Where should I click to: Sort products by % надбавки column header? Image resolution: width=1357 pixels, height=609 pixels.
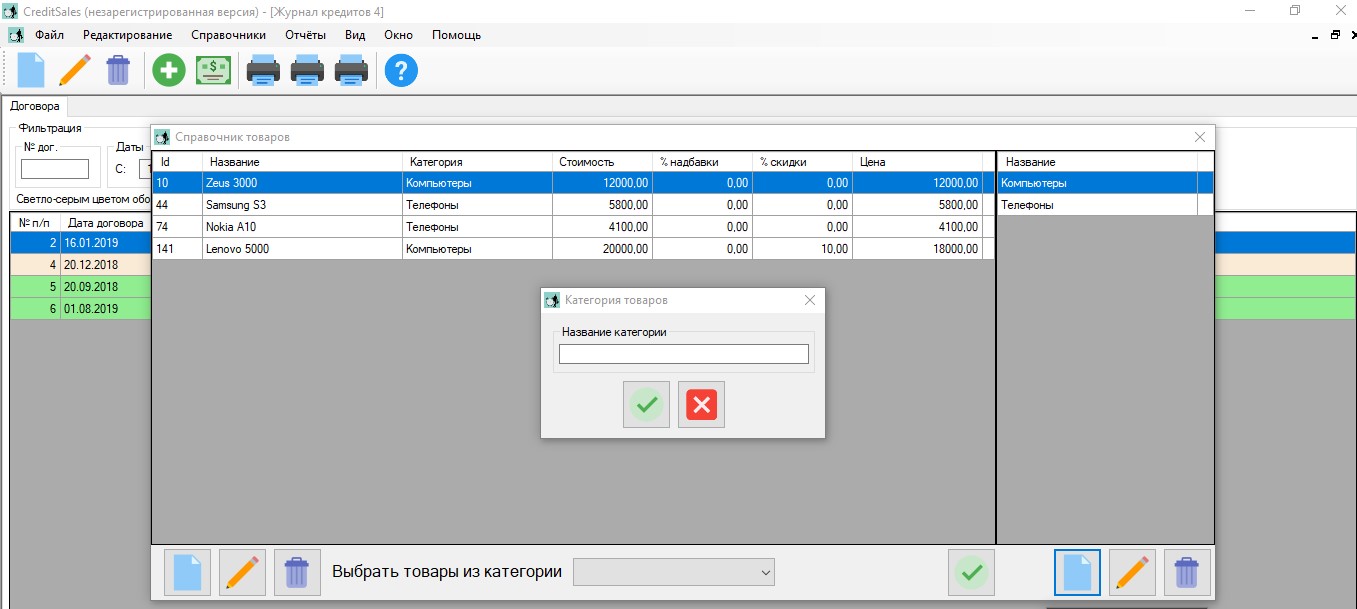click(703, 162)
